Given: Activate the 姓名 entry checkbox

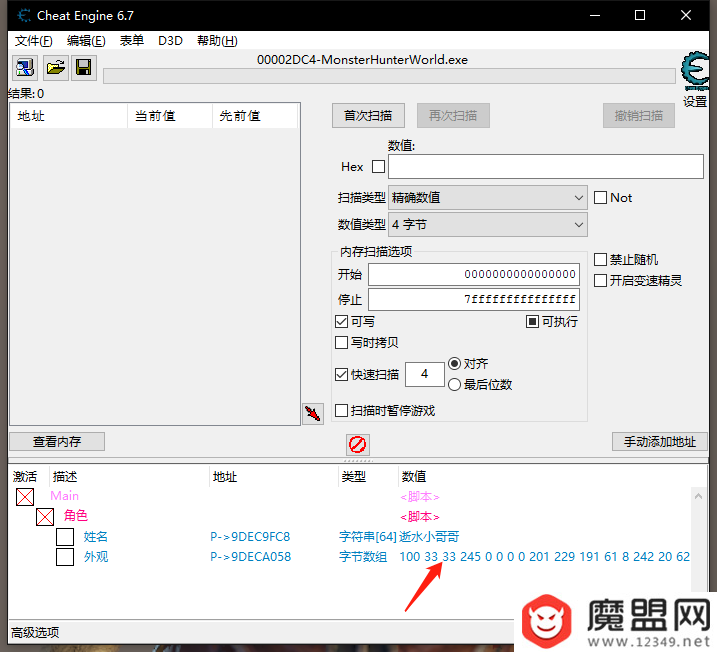Looking at the screenshot, I should 65,537.
